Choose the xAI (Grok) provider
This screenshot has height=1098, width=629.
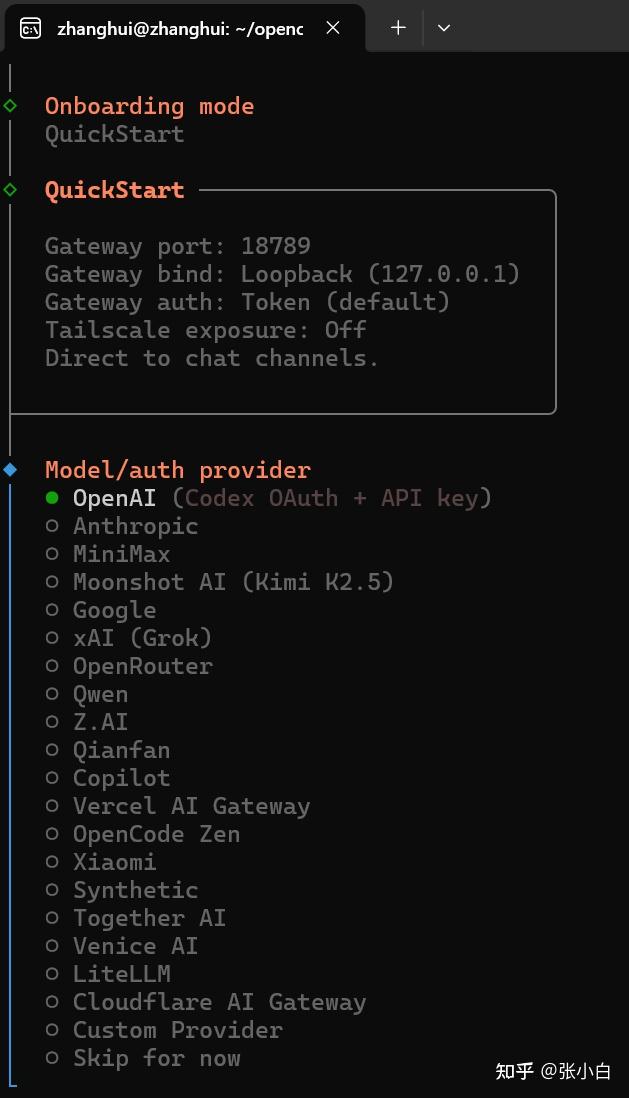click(142, 638)
